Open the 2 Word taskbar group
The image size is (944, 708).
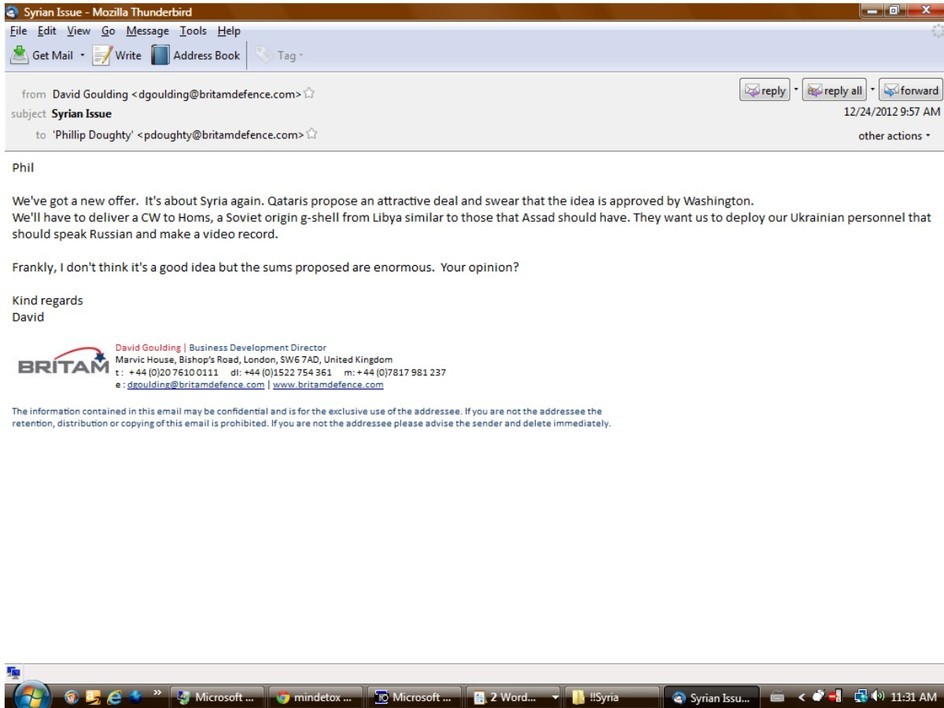coord(514,697)
